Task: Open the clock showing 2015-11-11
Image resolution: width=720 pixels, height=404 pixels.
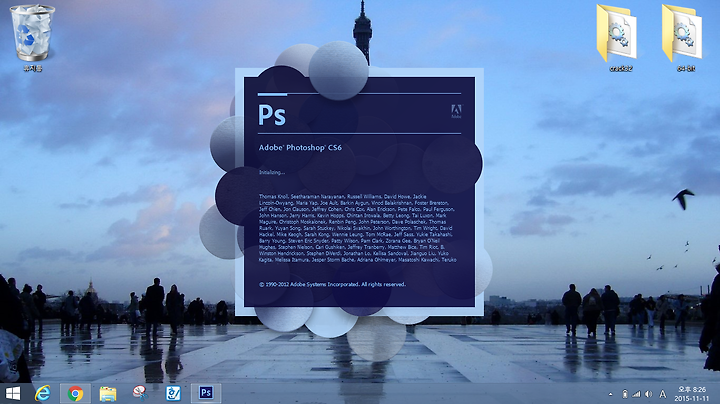Action: coord(692,394)
